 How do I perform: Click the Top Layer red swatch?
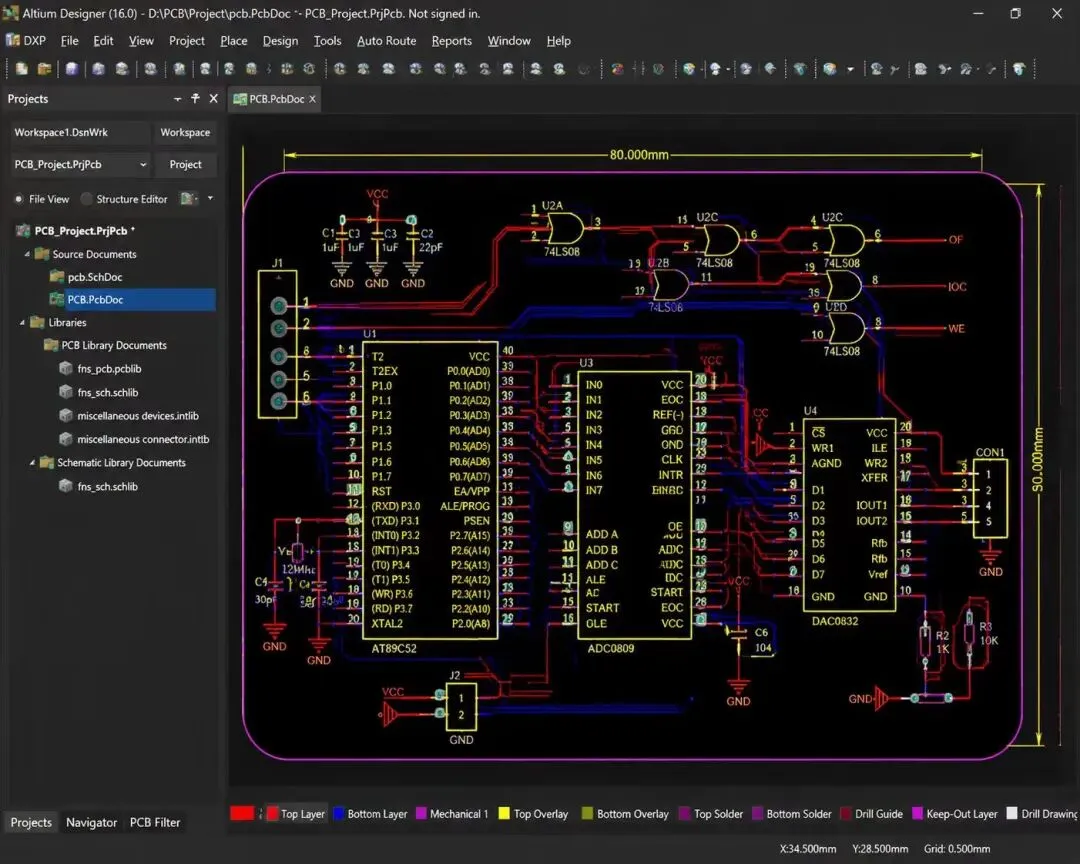(272, 814)
